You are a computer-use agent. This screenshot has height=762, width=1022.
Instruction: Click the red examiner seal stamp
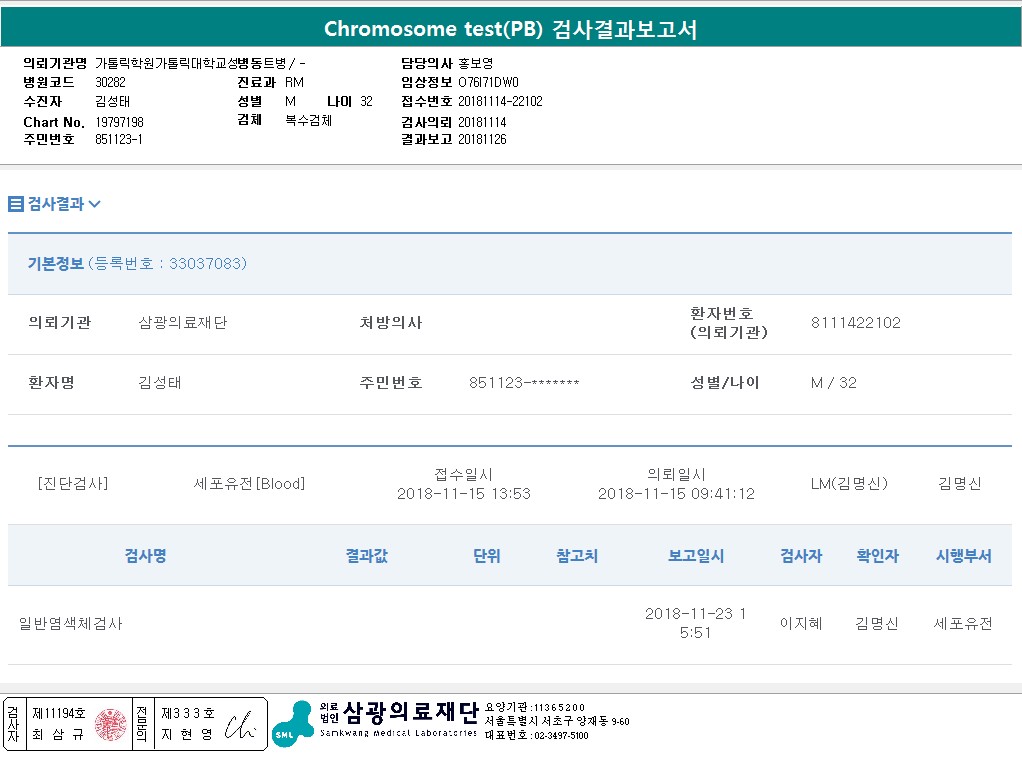[x=111, y=725]
